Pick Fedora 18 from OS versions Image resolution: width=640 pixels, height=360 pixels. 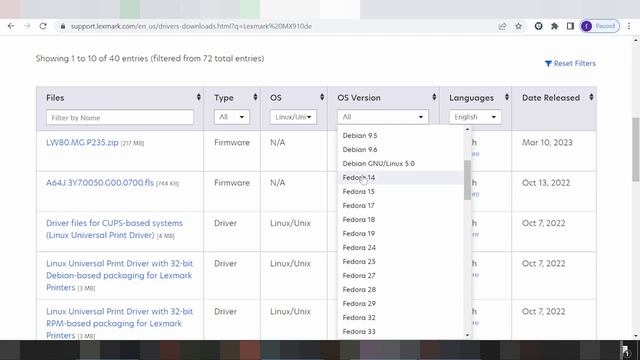pos(401,220)
